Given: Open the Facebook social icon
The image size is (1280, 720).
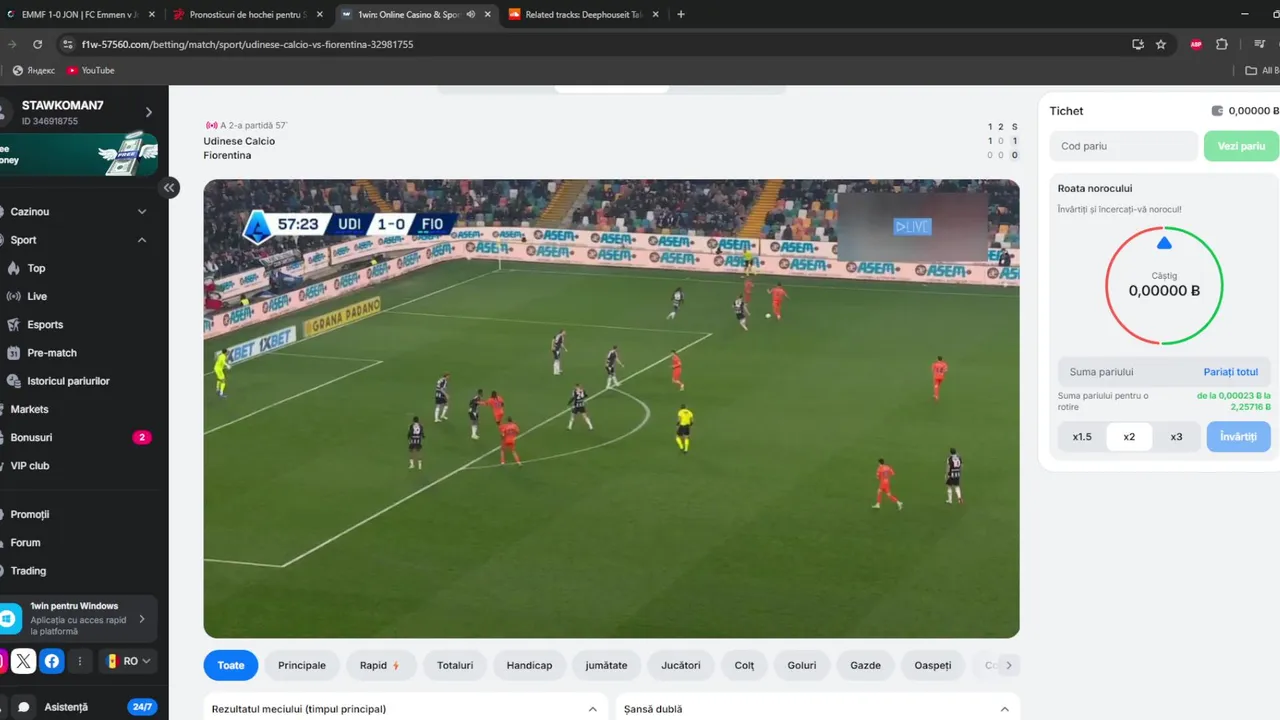Looking at the screenshot, I should [x=52, y=661].
